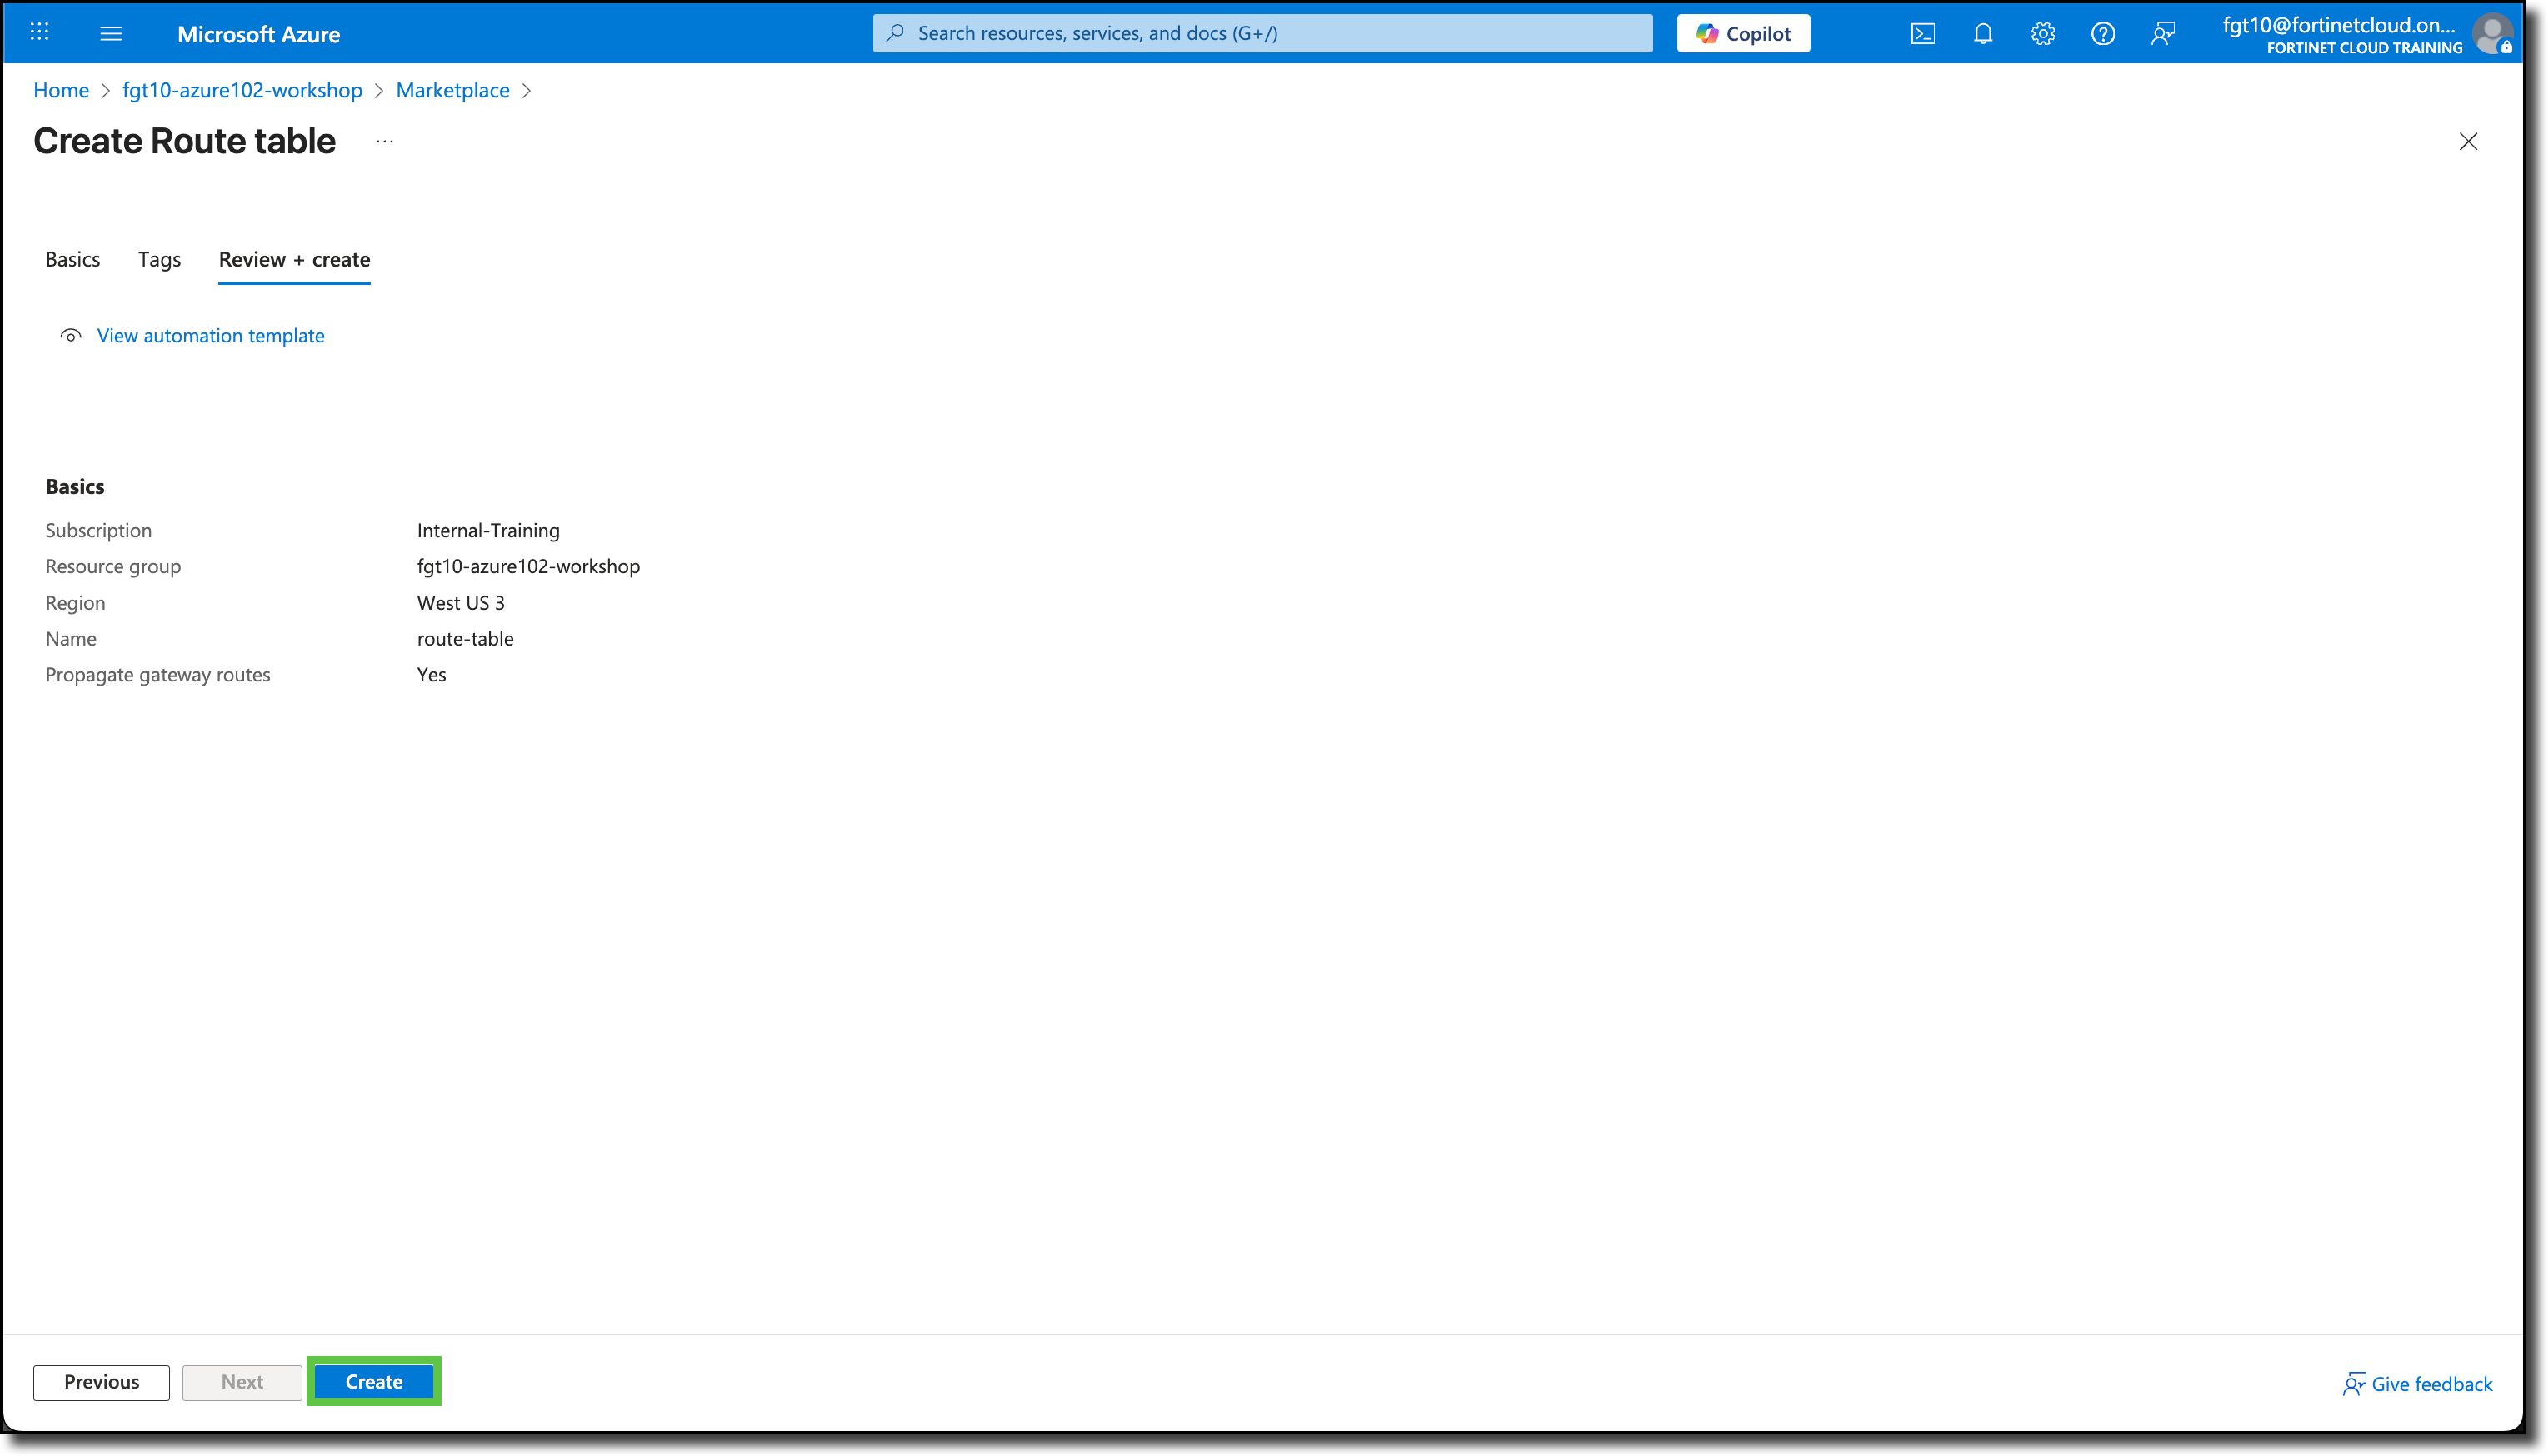Image resolution: width=2548 pixels, height=1456 pixels.
Task: Launch the Cloud Shell terminal
Action: [x=1922, y=33]
